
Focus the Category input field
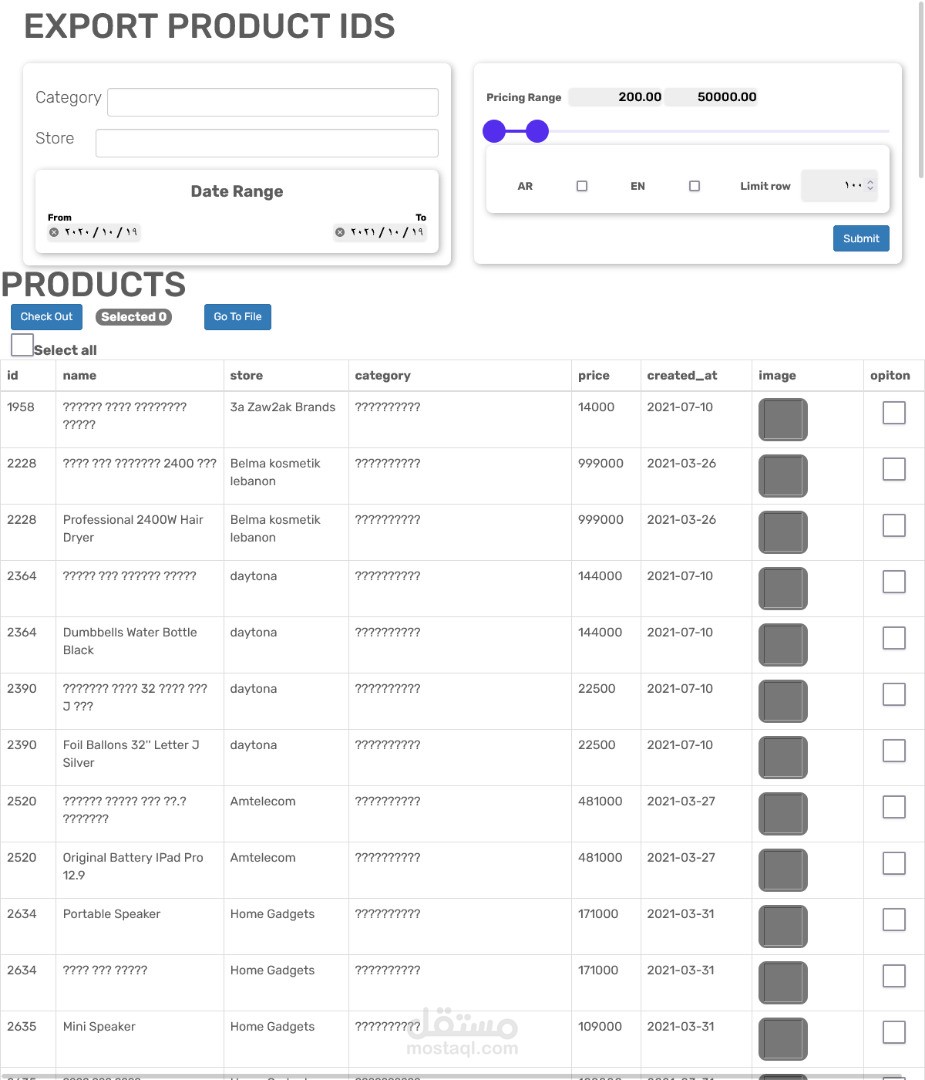273,102
